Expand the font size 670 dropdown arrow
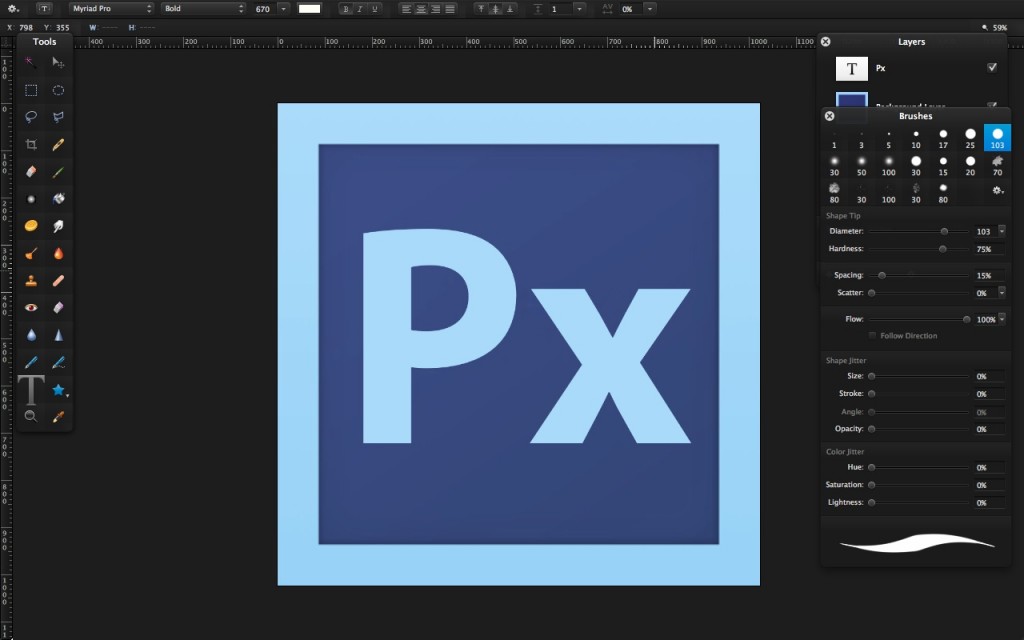Image resolution: width=1024 pixels, height=640 pixels. tap(283, 8)
